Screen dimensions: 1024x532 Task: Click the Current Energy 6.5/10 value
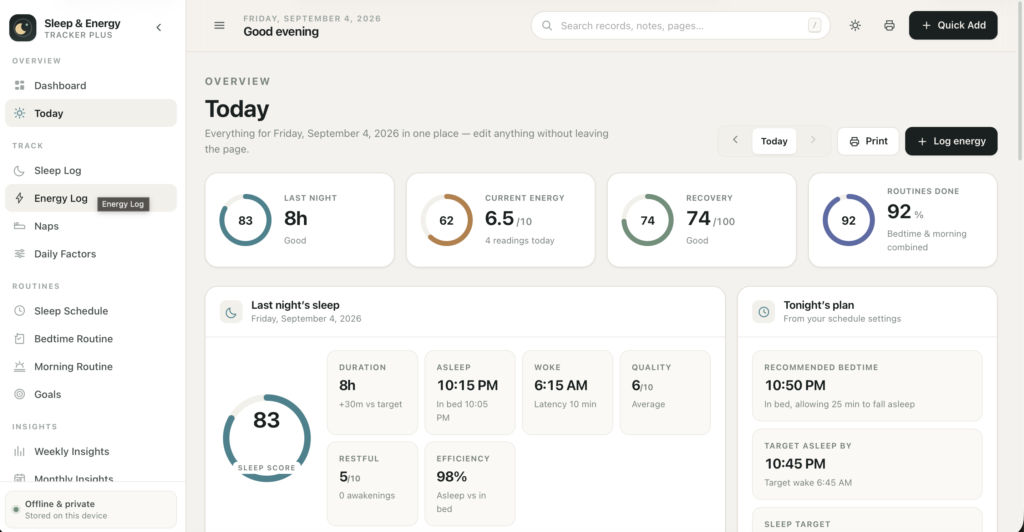[508, 219]
